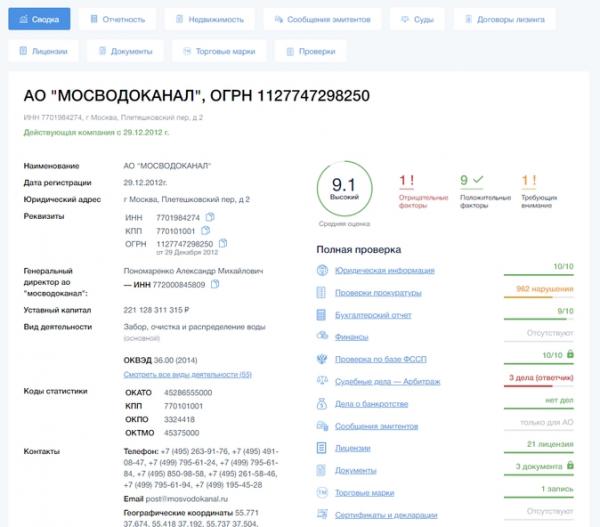Click the Бухгалтерский отчет icon
This screenshot has height=527, width=600.
tap(321, 315)
